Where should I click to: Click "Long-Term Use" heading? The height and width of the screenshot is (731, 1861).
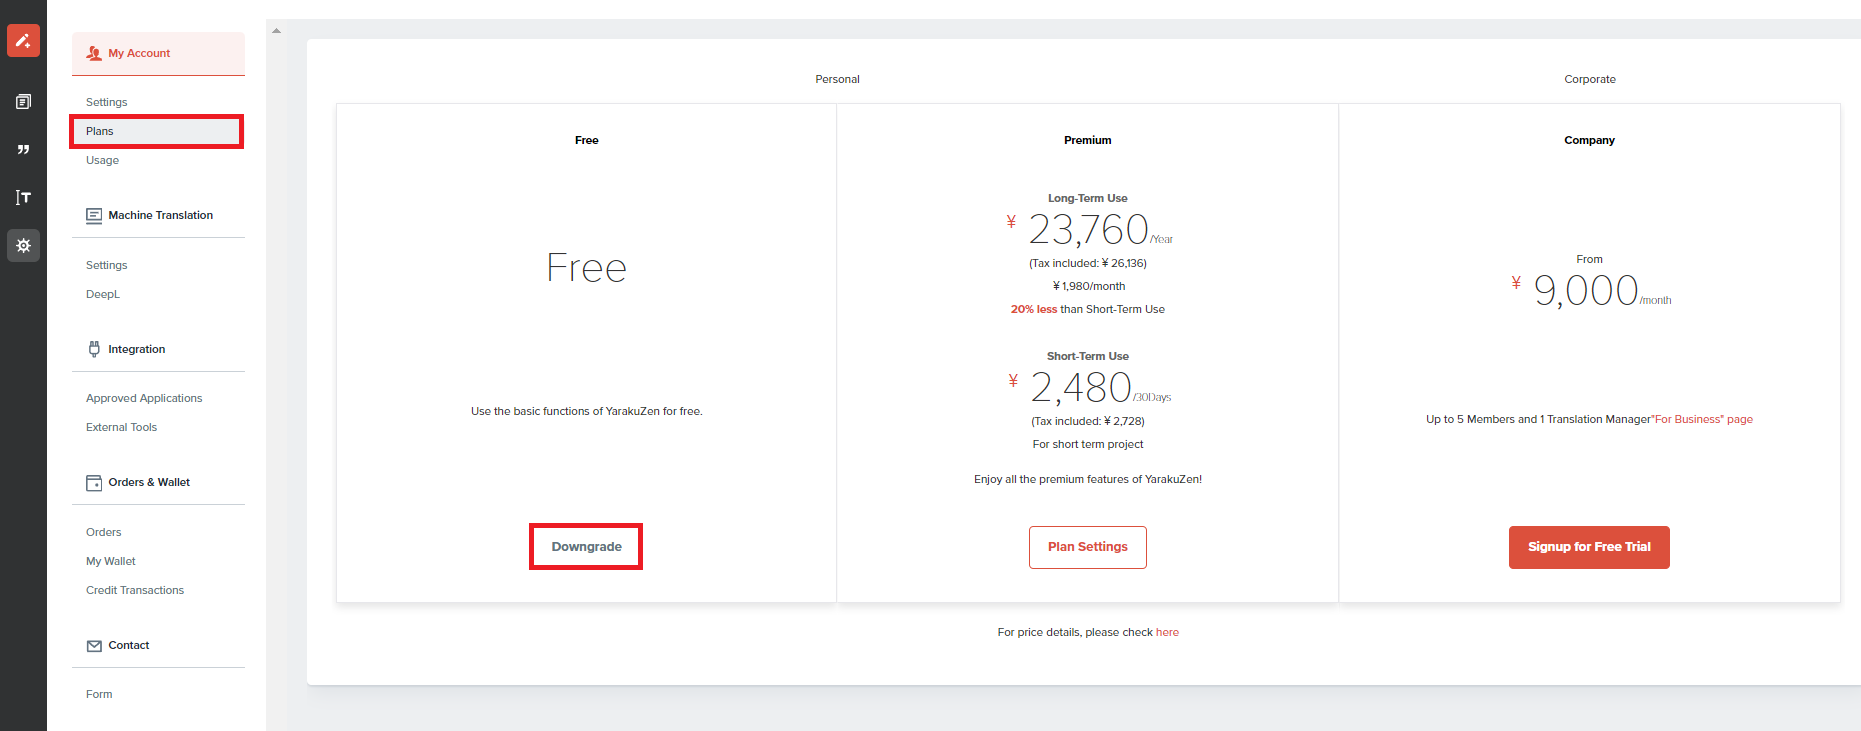(x=1088, y=198)
